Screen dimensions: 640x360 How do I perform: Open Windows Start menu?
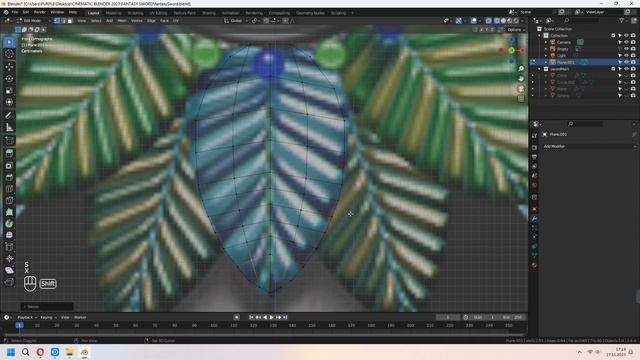[x=11, y=352]
